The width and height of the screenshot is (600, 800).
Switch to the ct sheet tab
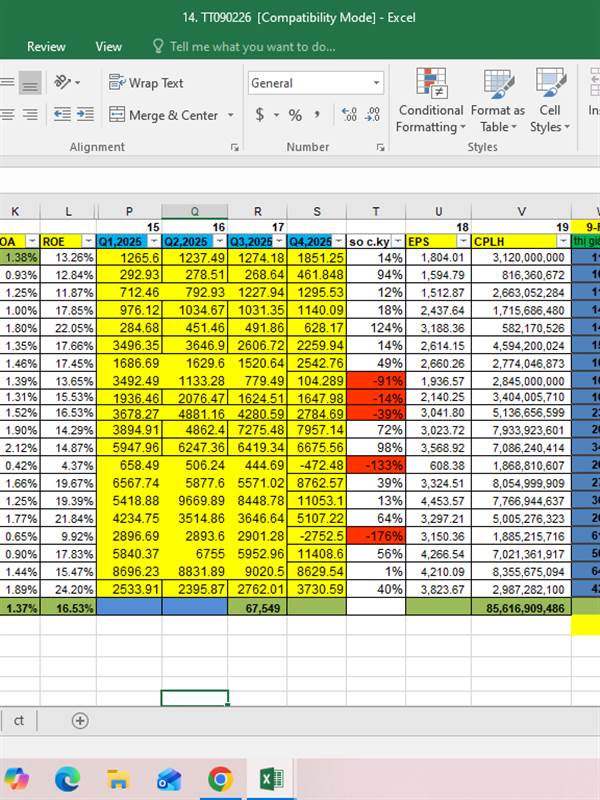19,720
